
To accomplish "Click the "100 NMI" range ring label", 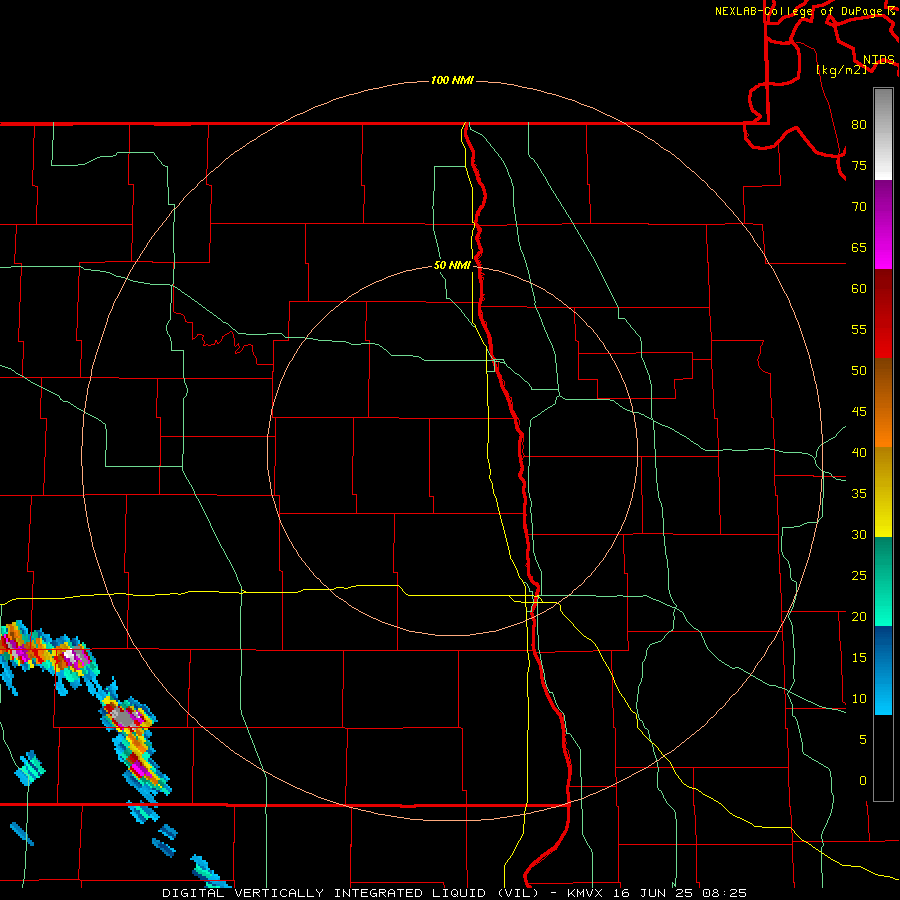I will tap(452, 80).
